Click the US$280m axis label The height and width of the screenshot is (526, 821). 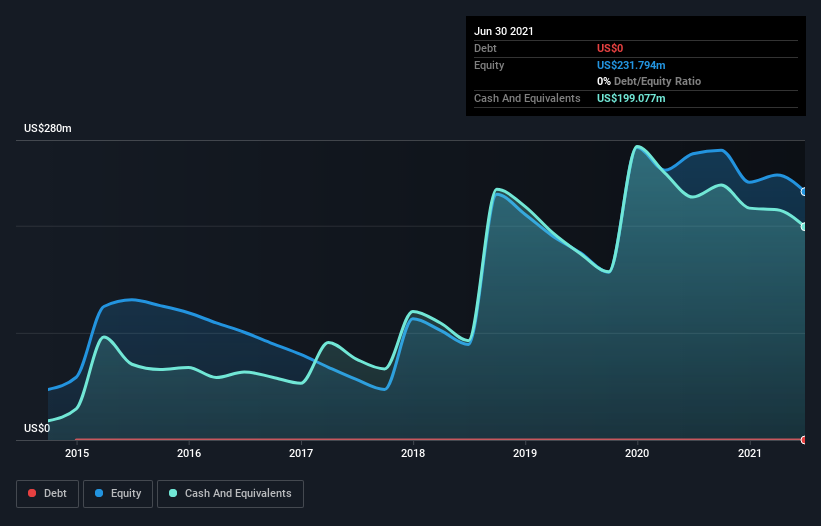(48, 128)
